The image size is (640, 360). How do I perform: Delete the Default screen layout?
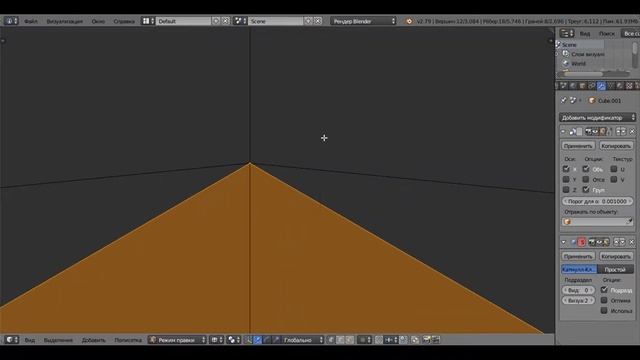tap(225, 21)
